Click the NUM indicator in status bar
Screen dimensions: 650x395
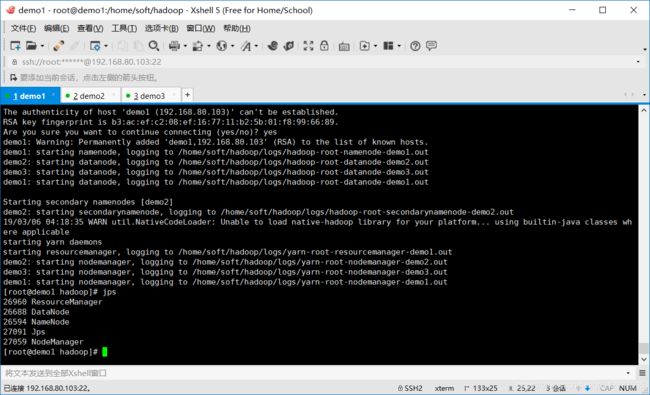click(x=628, y=388)
